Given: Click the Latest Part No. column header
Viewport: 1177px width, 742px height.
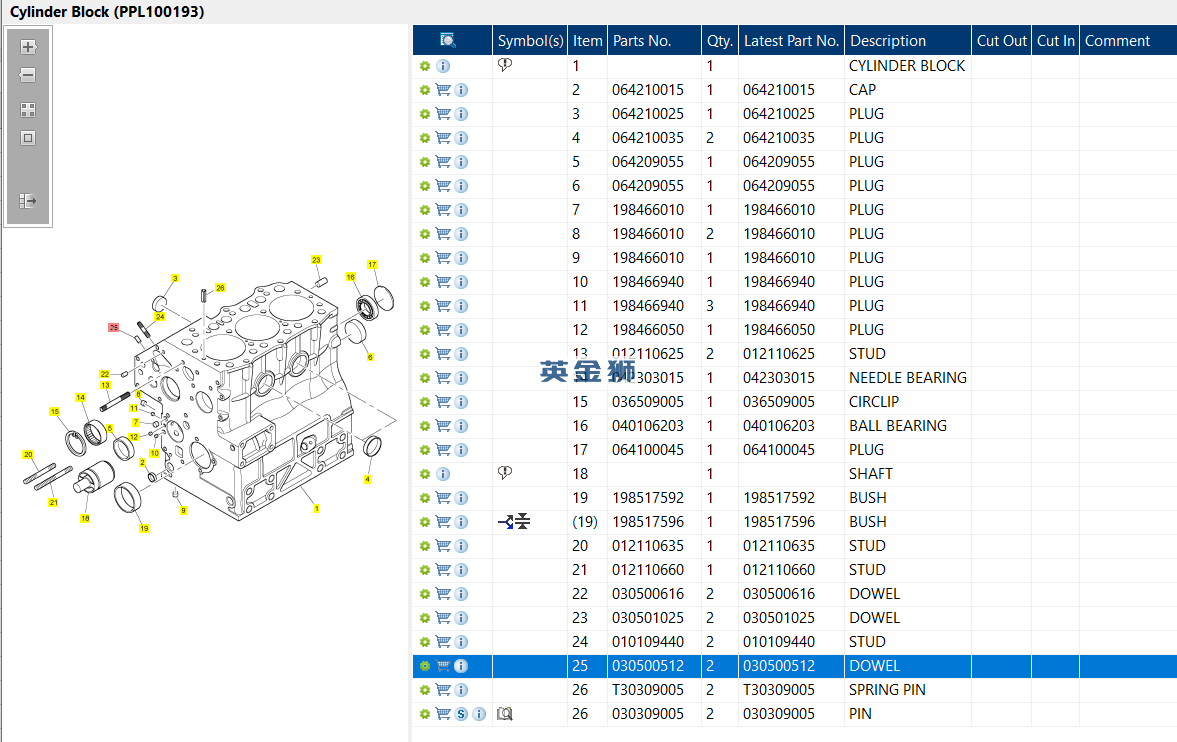Looking at the screenshot, I should click(791, 41).
